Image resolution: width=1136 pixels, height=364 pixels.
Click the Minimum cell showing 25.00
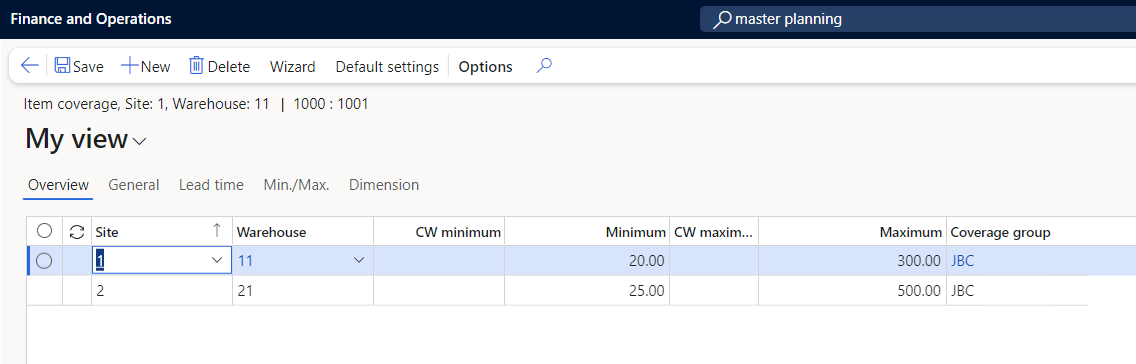point(587,291)
